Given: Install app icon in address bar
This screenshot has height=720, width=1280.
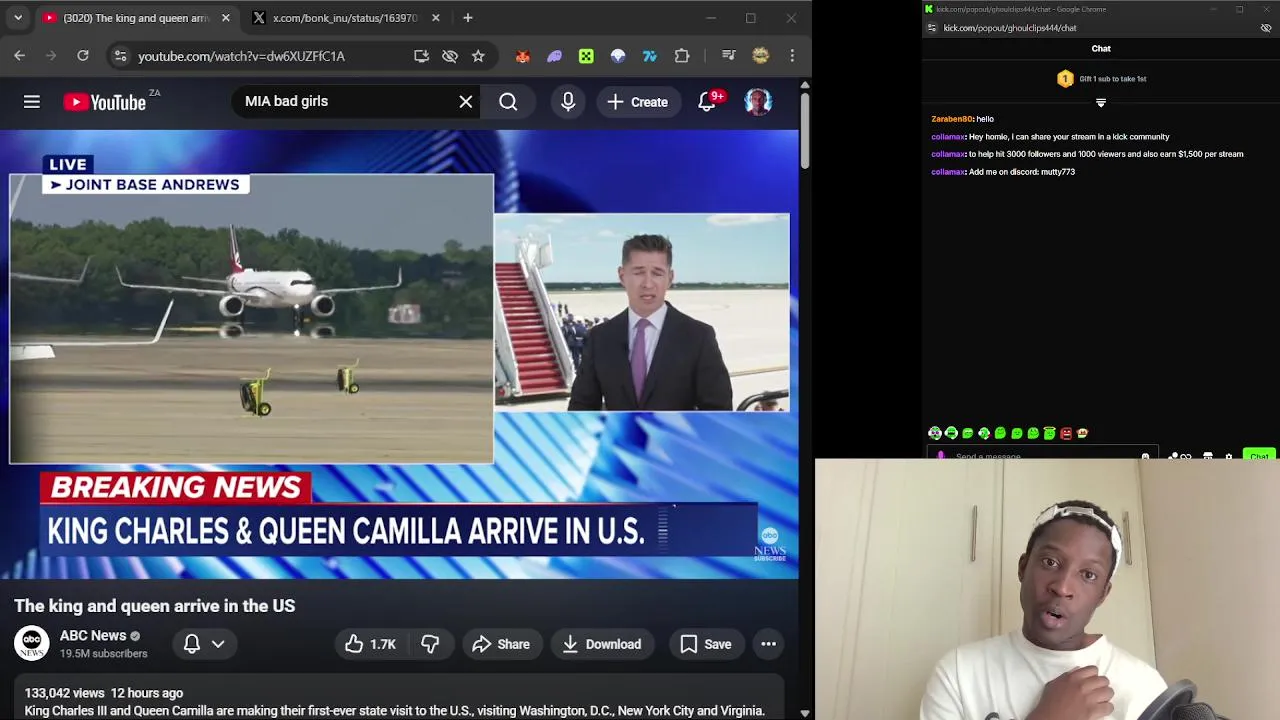Looking at the screenshot, I should click(422, 56).
